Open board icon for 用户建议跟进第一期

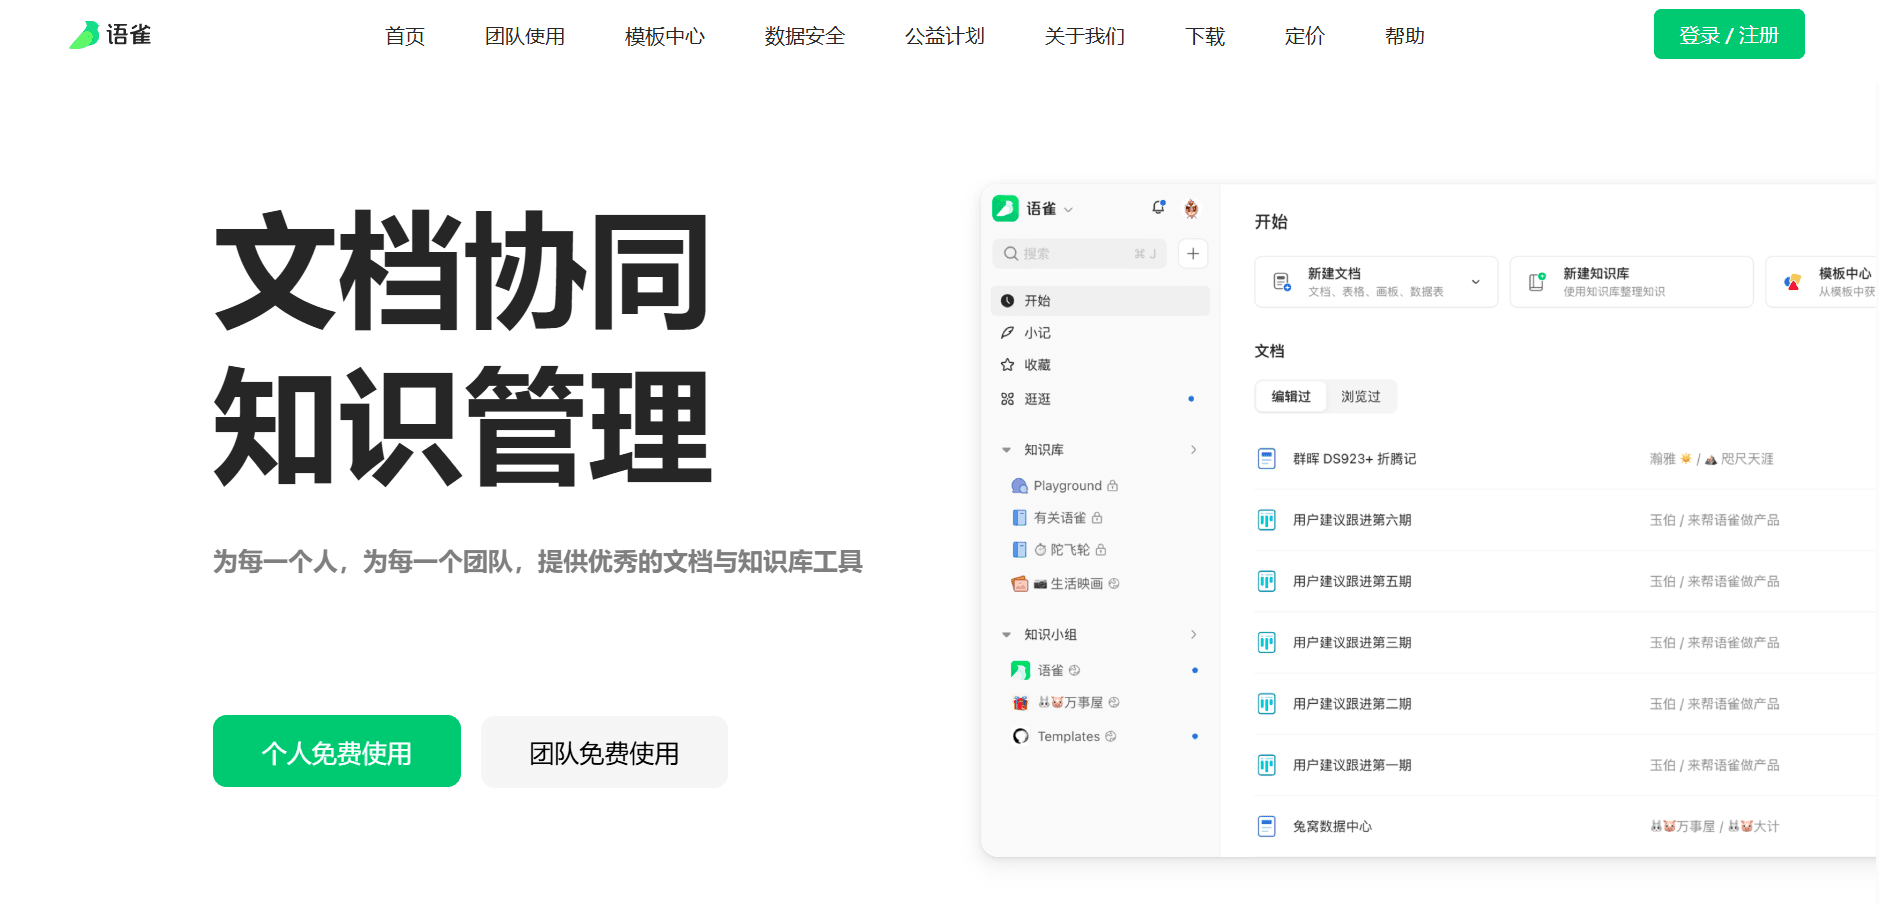[1266, 765]
